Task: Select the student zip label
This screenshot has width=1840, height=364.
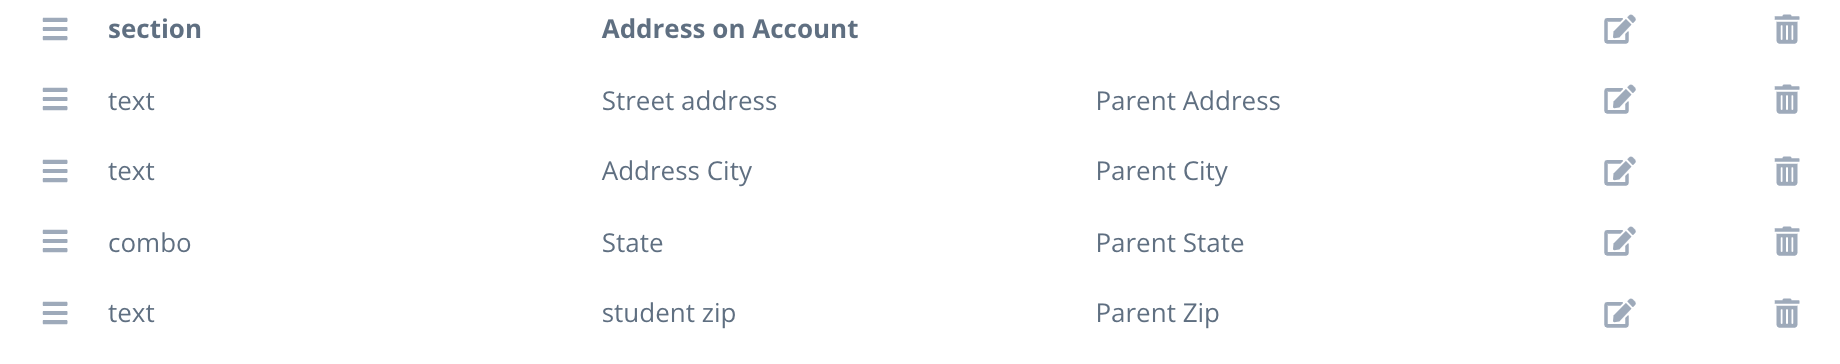Action: [x=668, y=314]
